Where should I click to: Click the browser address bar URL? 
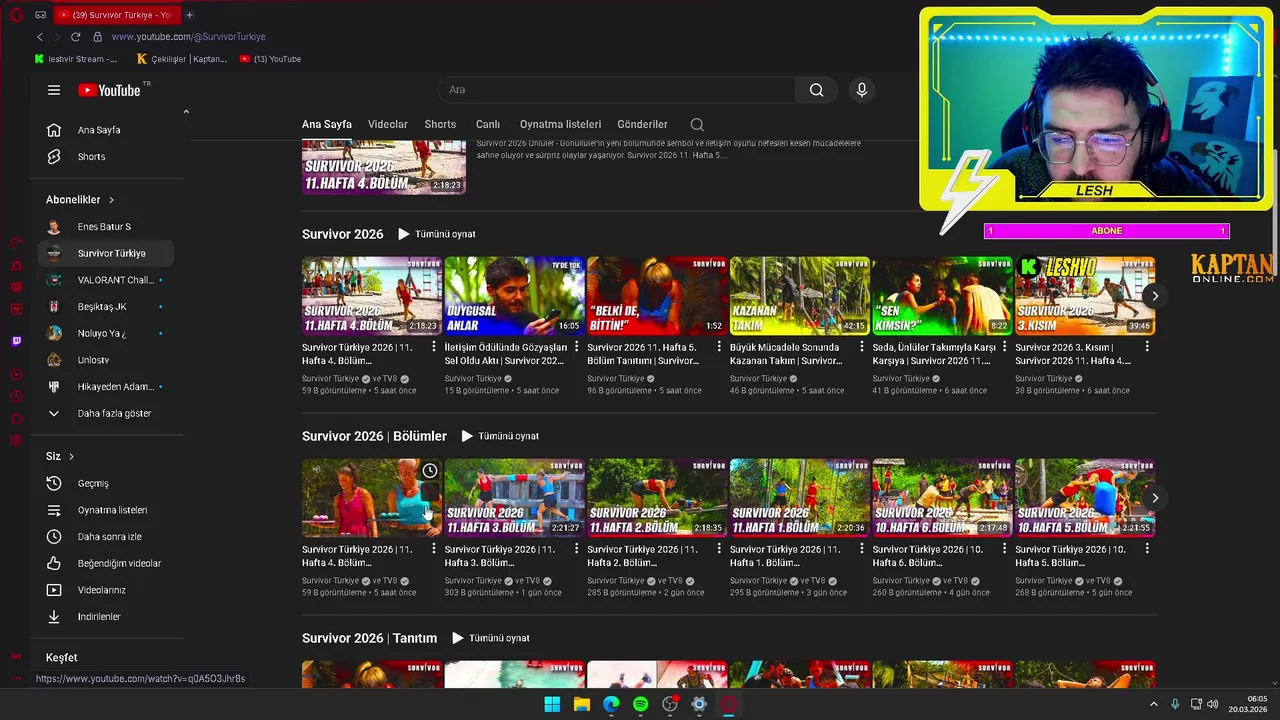(x=188, y=37)
